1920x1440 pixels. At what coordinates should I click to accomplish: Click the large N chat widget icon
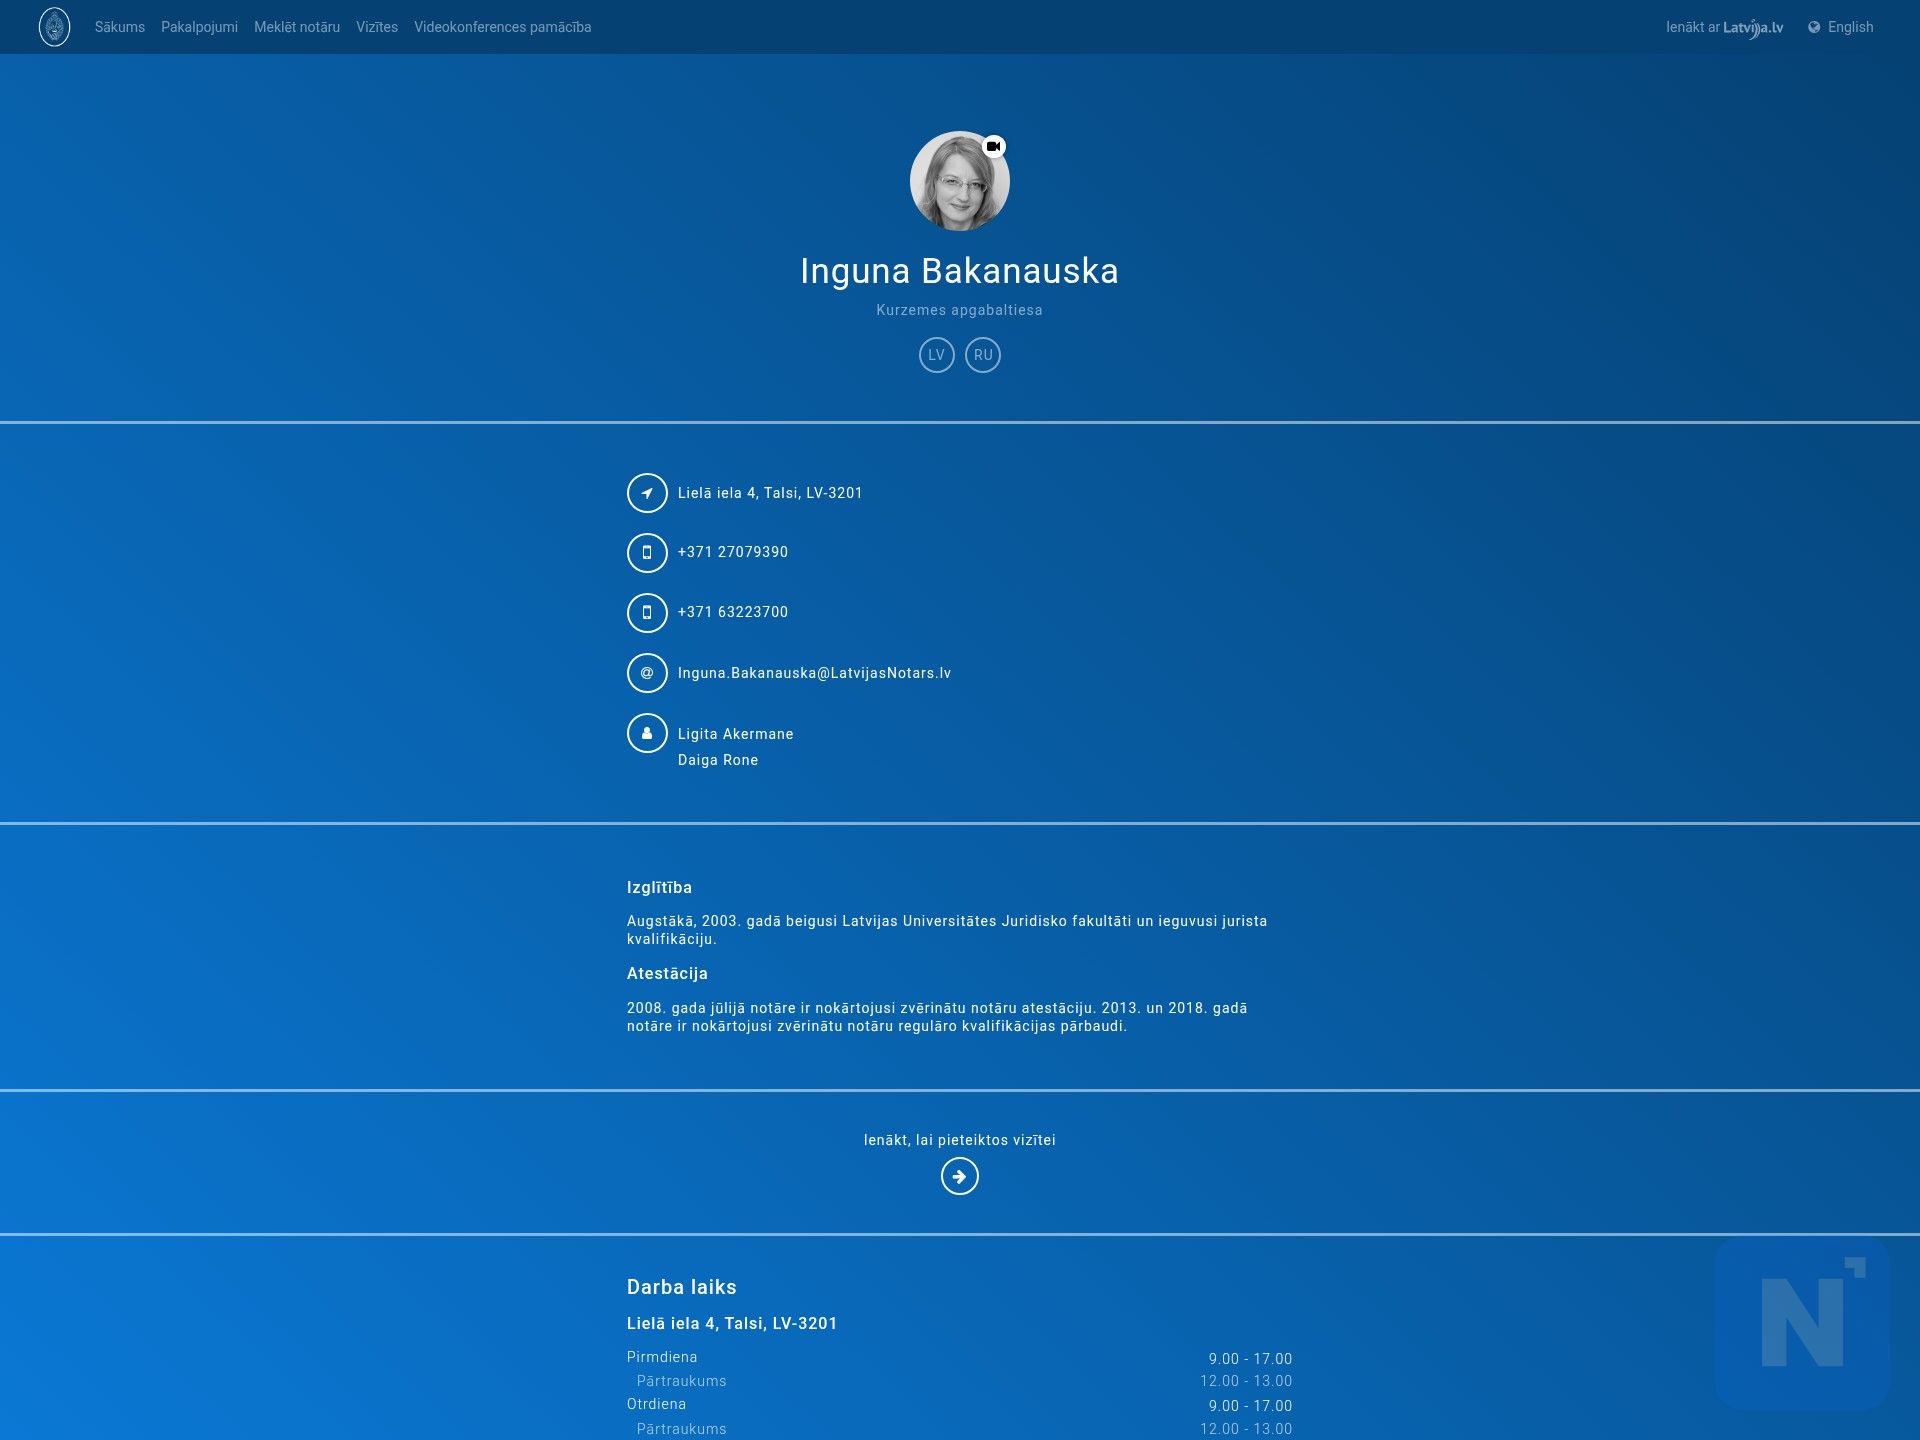coord(1802,1324)
